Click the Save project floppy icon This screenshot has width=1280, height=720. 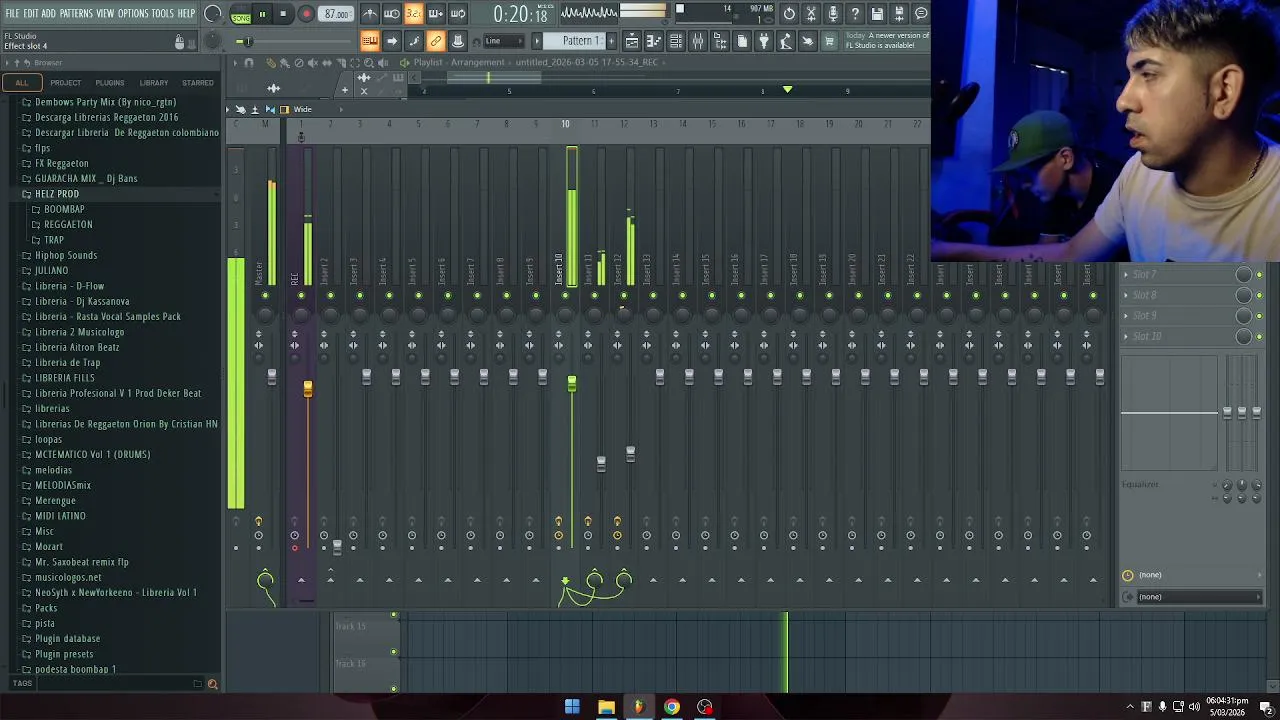point(877,14)
